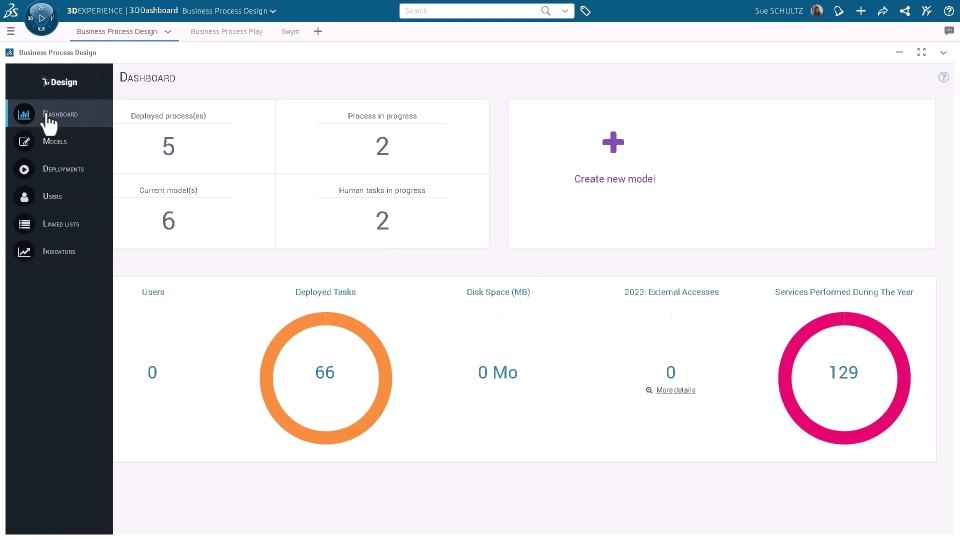Click the purple plus create icon
Image resolution: width=960 pixels, height=540 pixels.
point(613,143)
